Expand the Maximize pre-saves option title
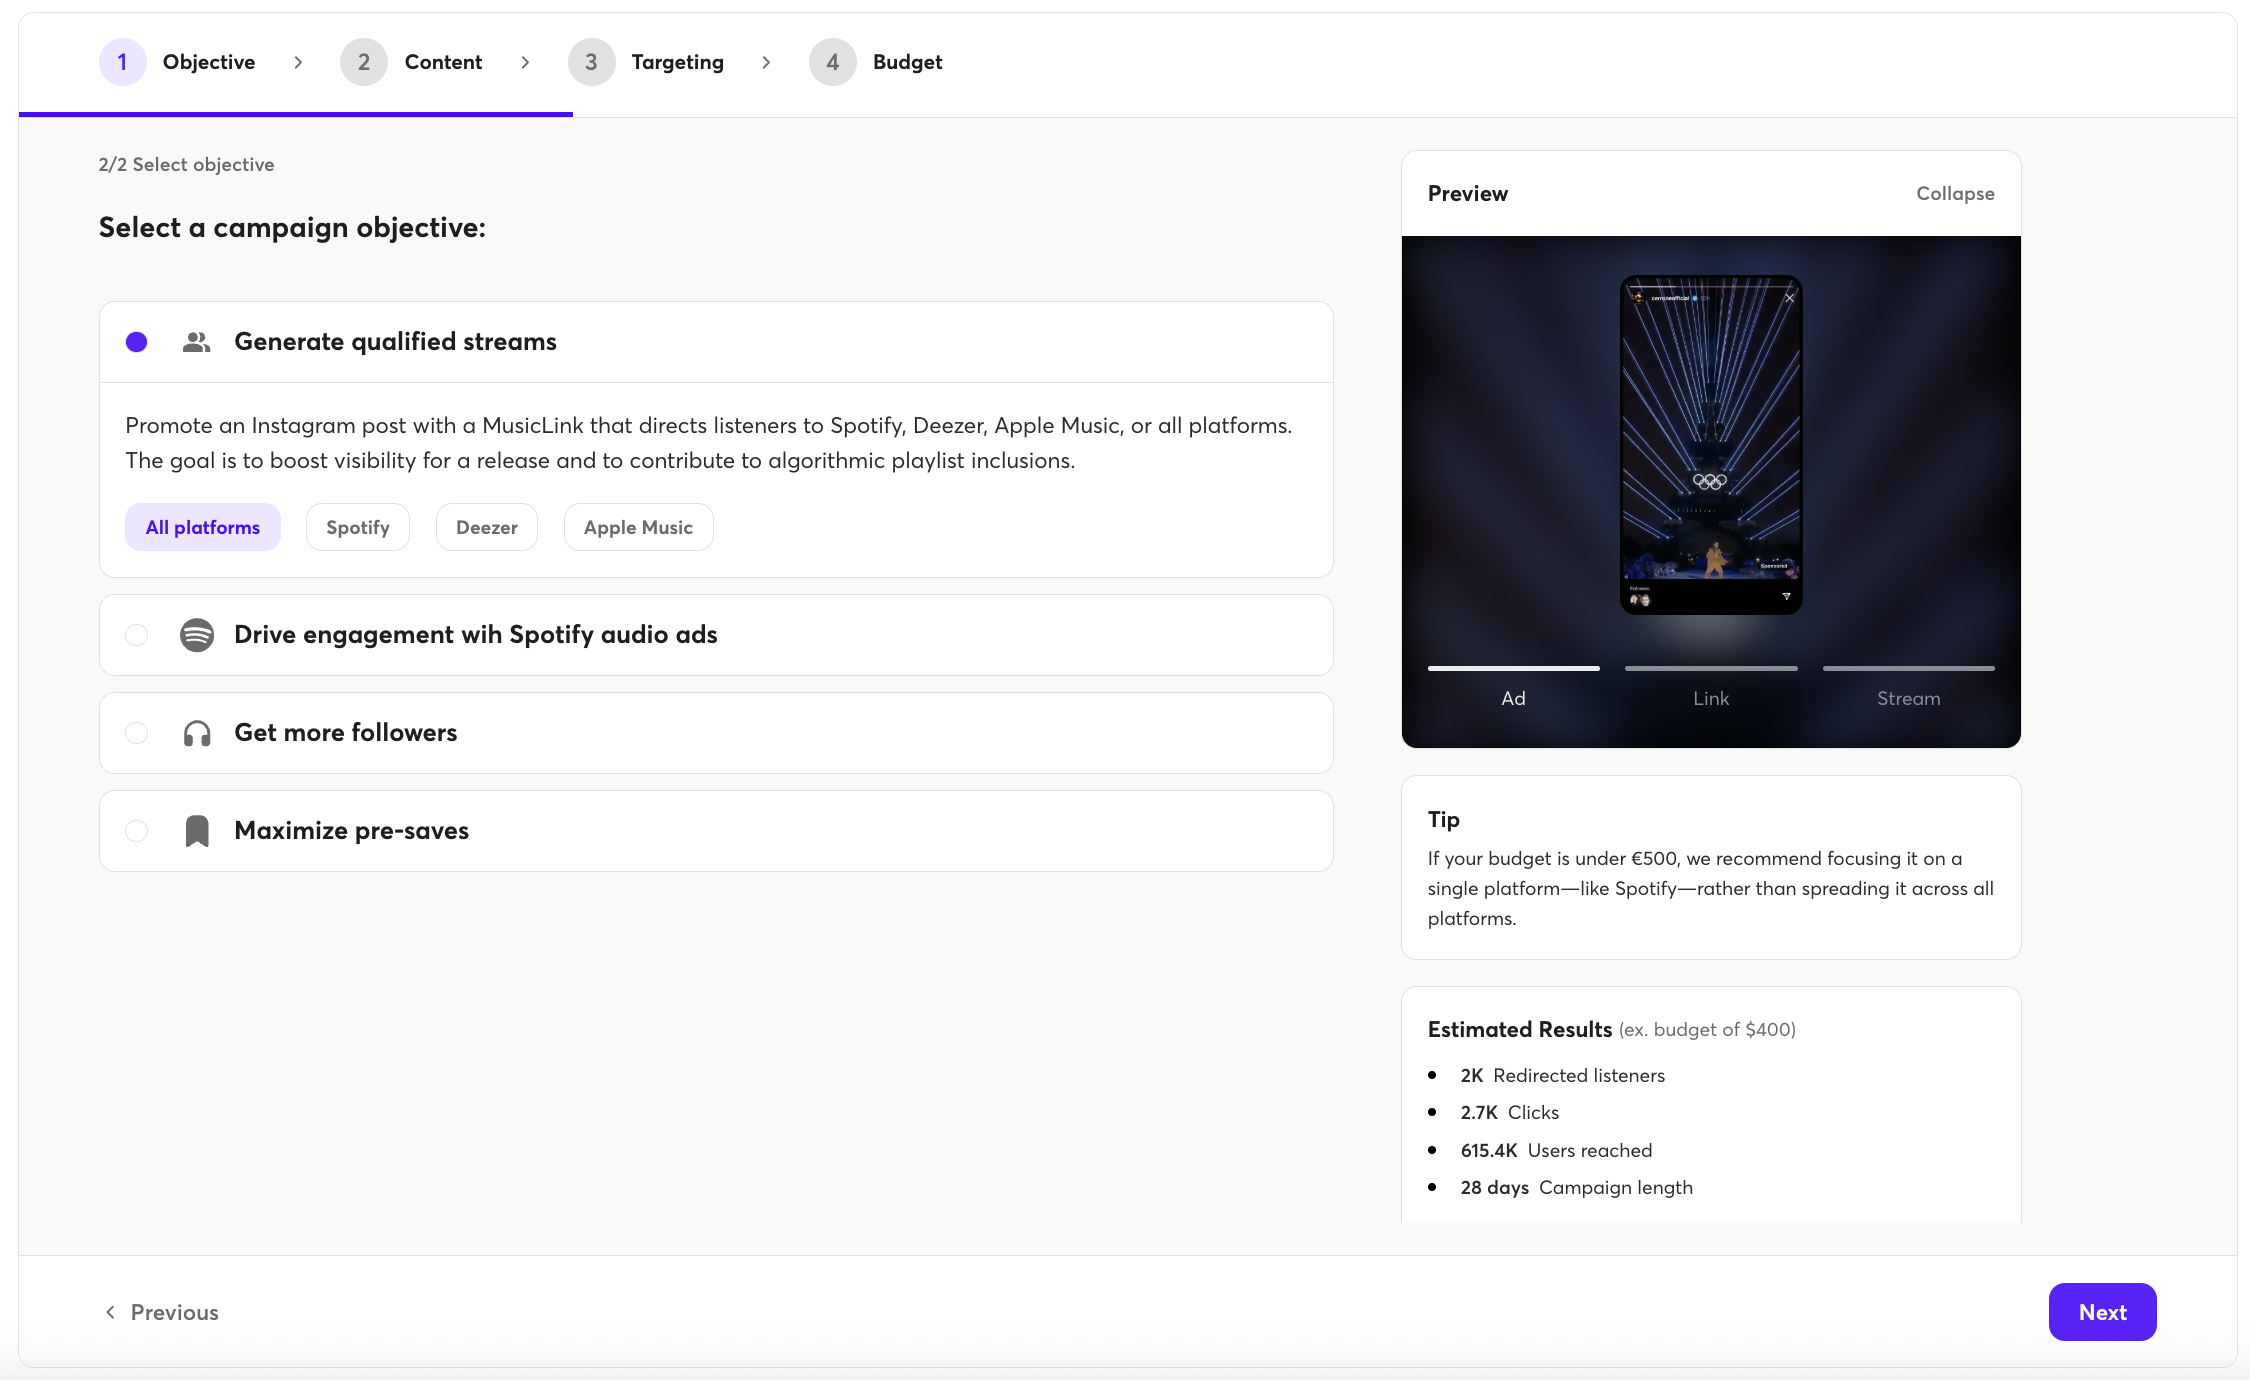The width and height of the screenshot is (2250, 1380). tap(352, 831)
